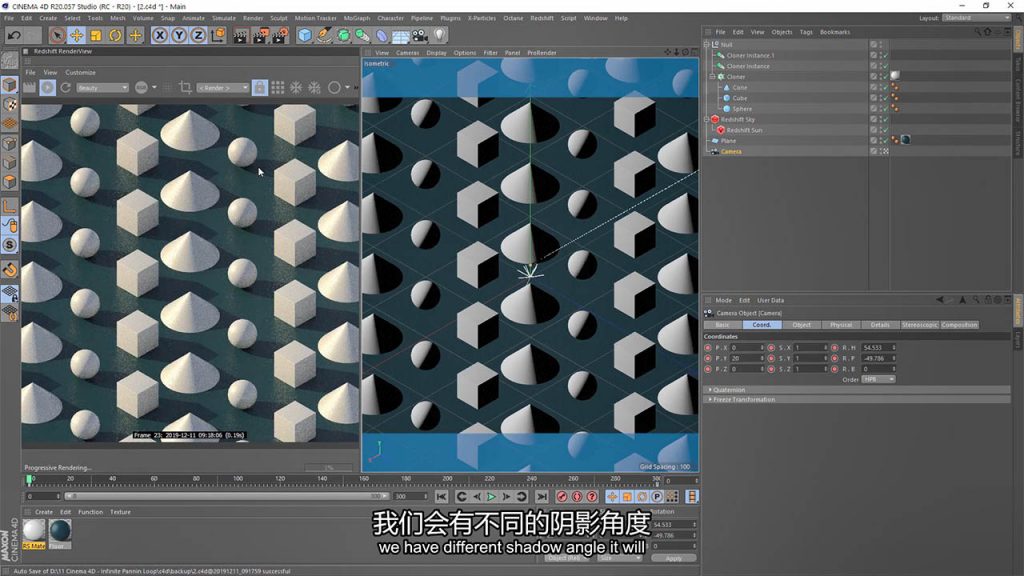The width and height of the screenshot is (1024, 576).
Task: Open the Redshift menu
Action: click(x=541, y=18)
